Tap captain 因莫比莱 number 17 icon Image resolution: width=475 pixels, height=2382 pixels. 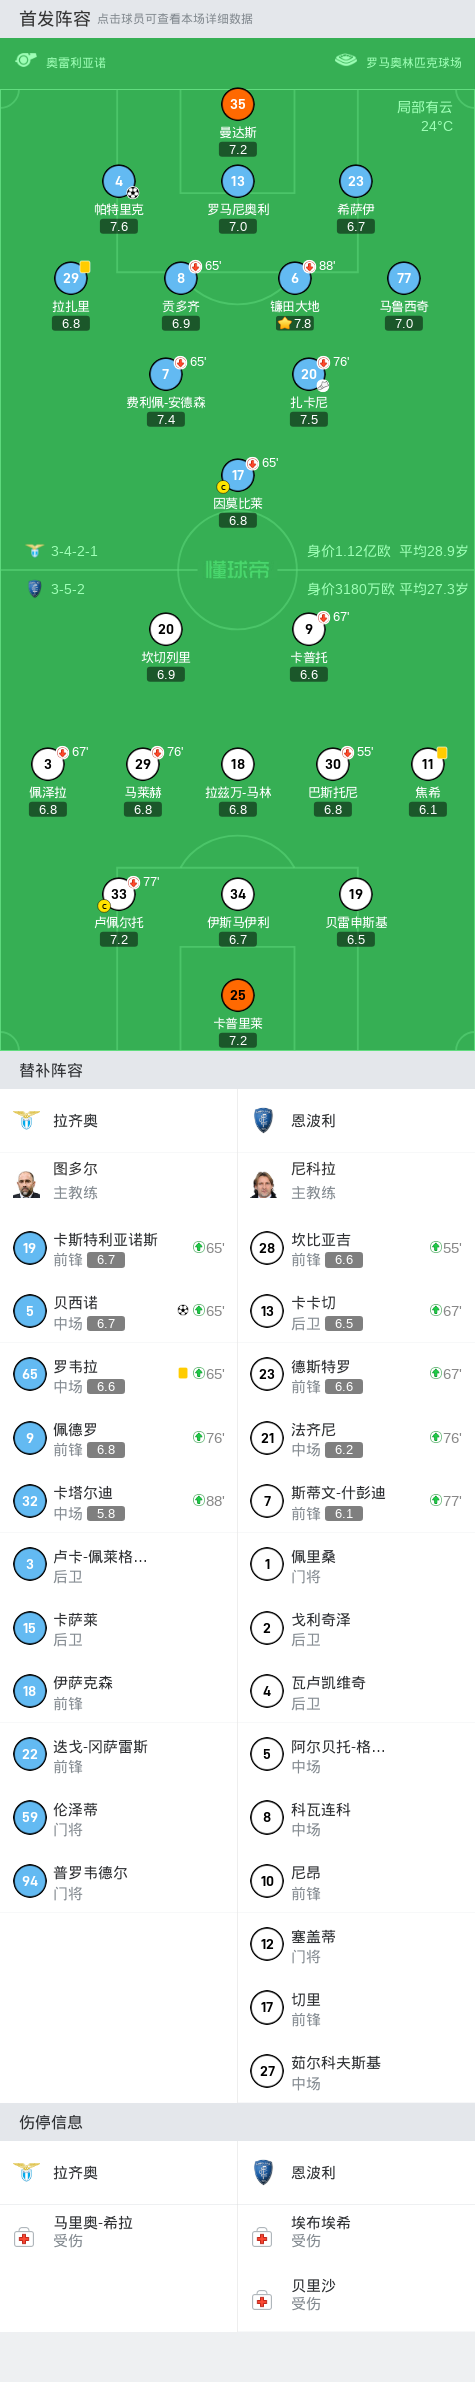(238, 475)
